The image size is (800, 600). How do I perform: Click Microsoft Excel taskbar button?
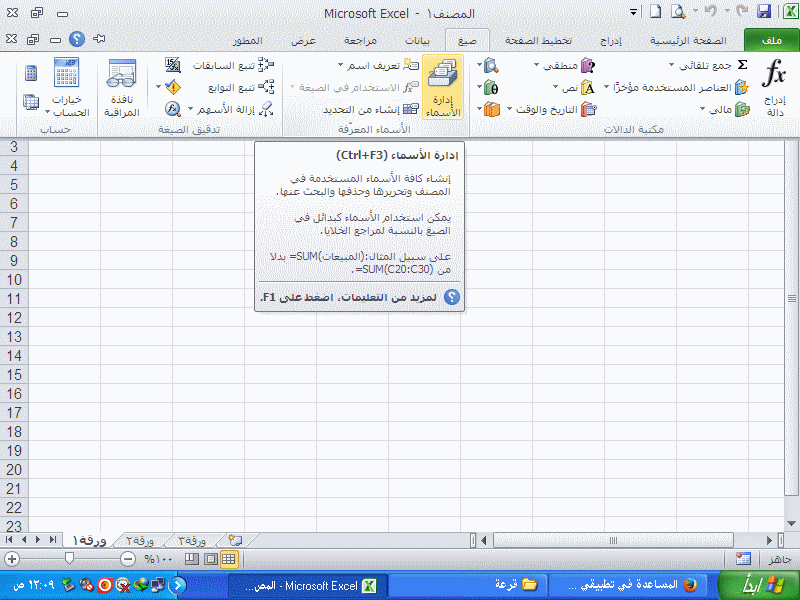309,585
